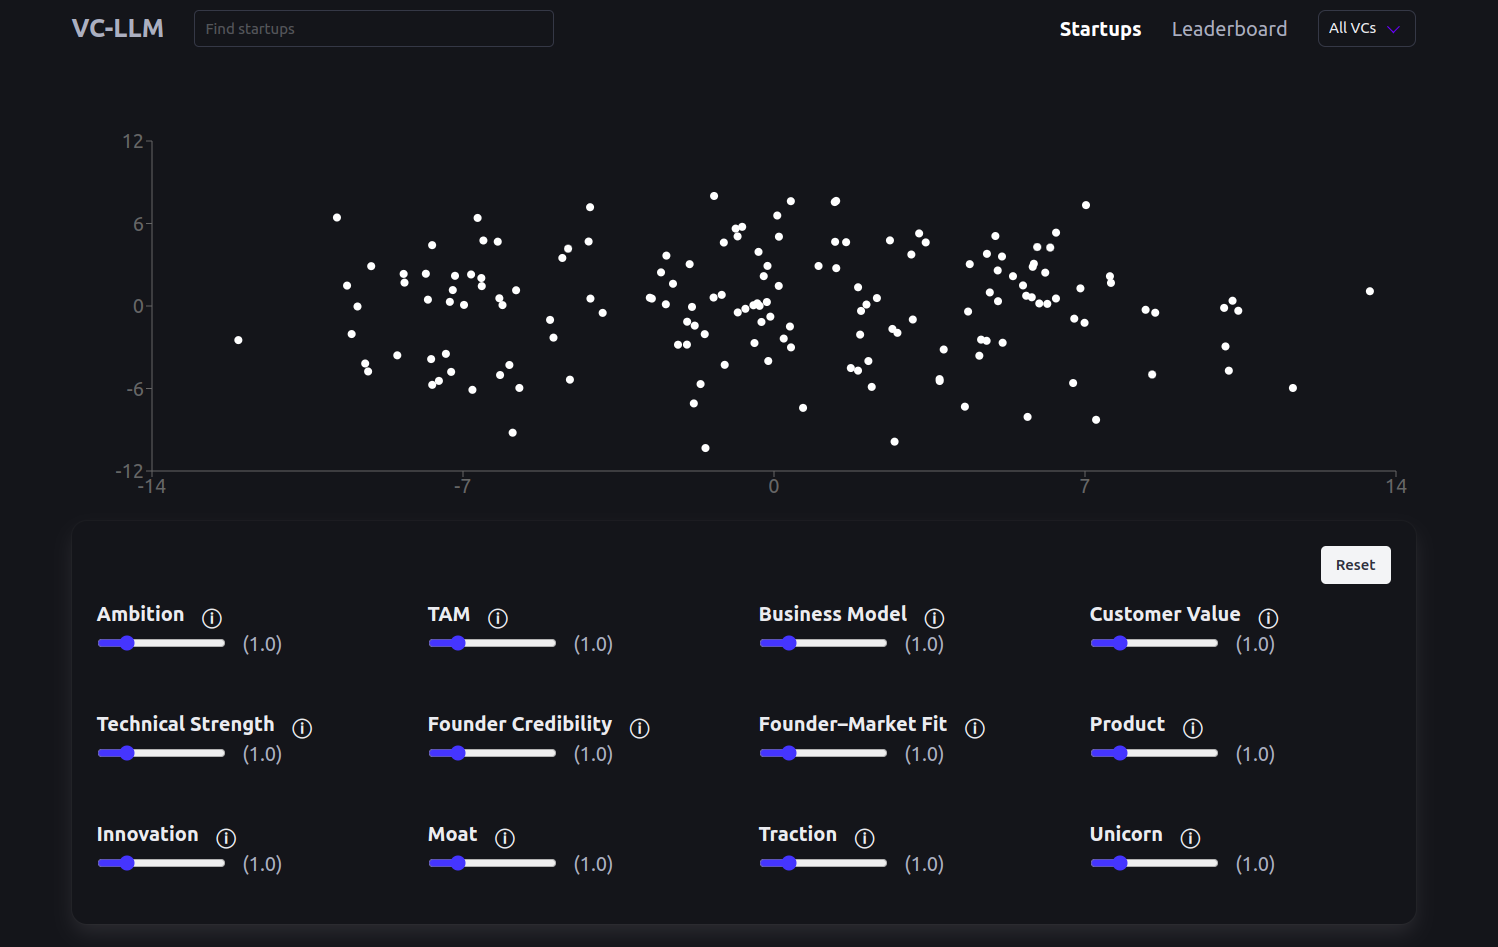The width and height of the screenshot is (1498, 947).
Task: Click the VC-LLM logo link
Action: [x=118, y=28]
